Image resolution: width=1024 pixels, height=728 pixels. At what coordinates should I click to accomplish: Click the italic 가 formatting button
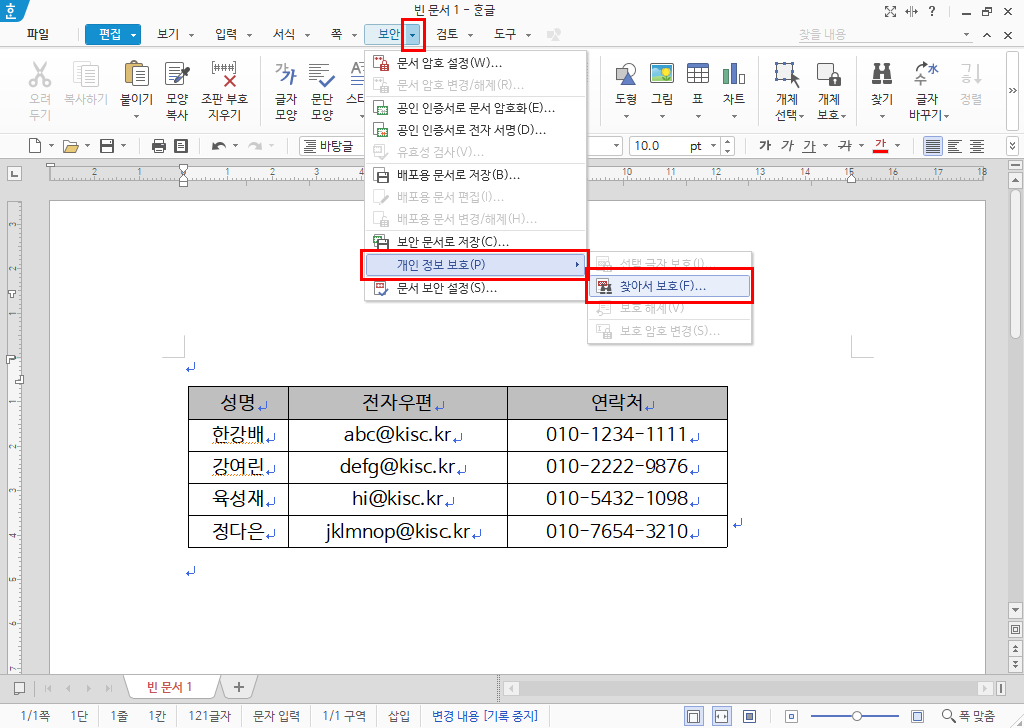click(x=788, y=146)
